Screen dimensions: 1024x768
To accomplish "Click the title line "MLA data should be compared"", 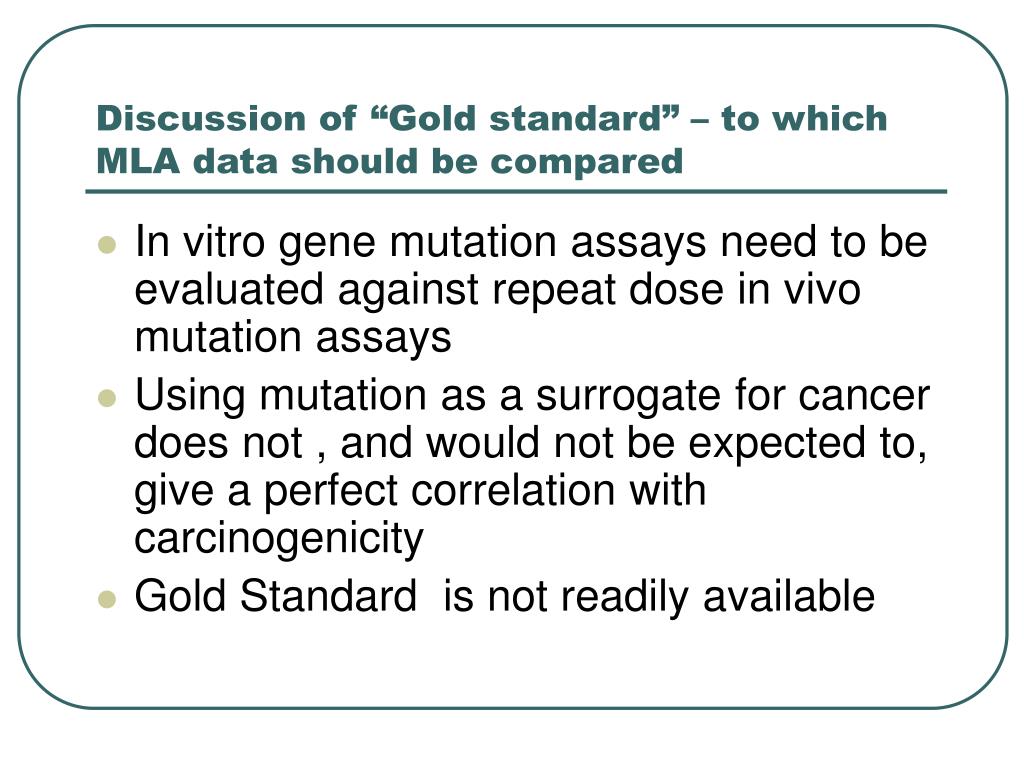I will point(390,161).
